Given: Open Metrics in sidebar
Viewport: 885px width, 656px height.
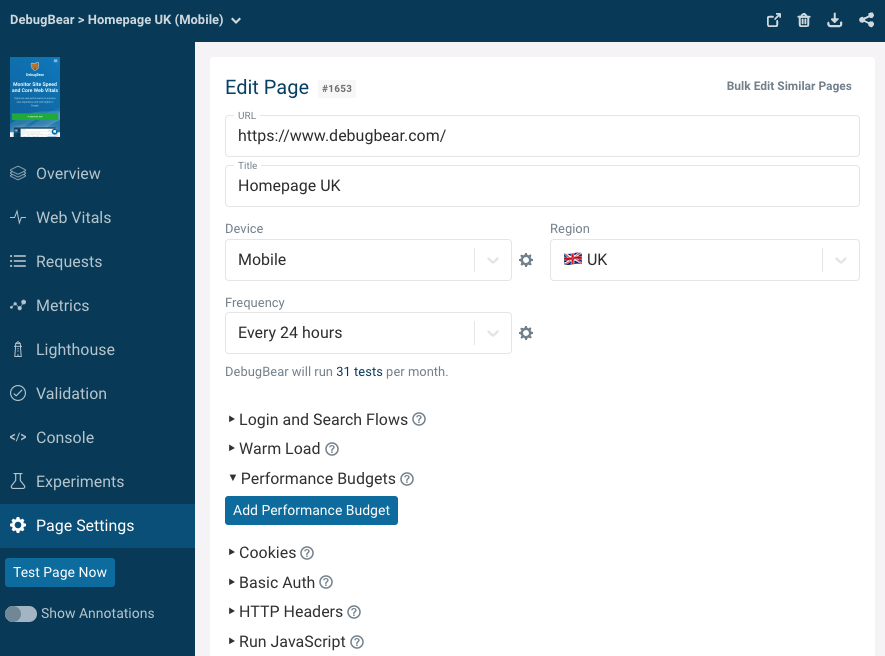Looking at the screenshot, I should 97,305.
